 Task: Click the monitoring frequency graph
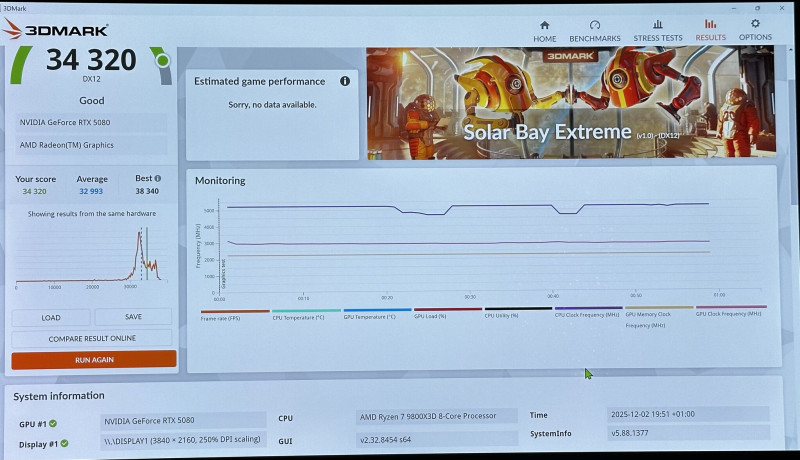point(480,247)
